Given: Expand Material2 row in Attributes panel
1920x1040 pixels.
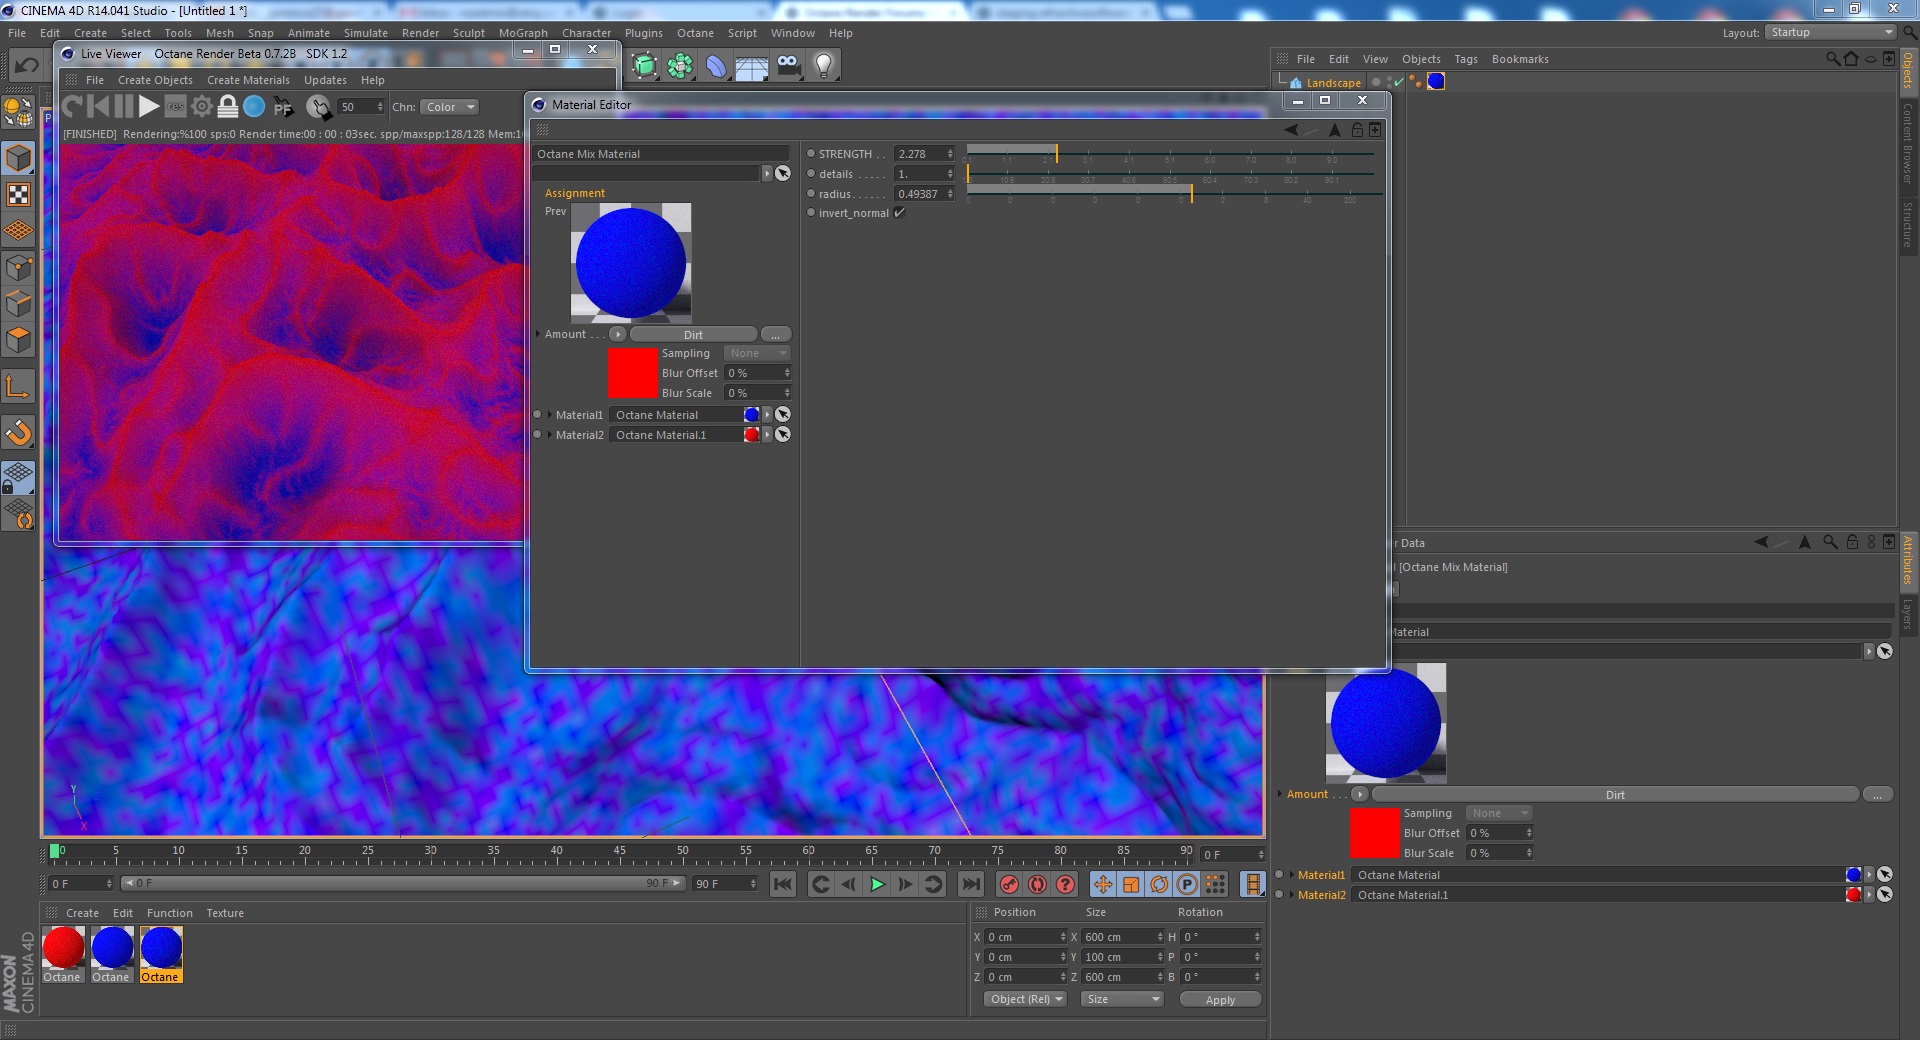Looking at the screenshot, I should [x=1291, y=895].
